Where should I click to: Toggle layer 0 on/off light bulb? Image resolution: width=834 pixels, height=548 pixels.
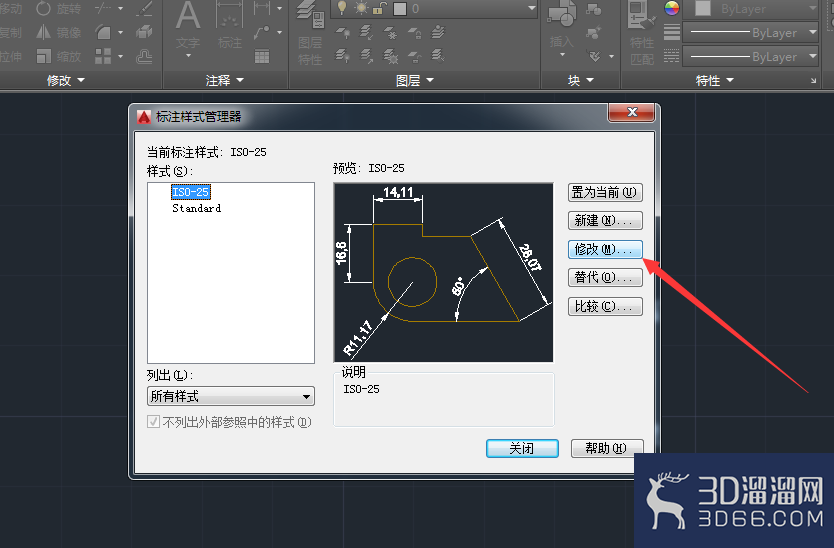point(342,7)
